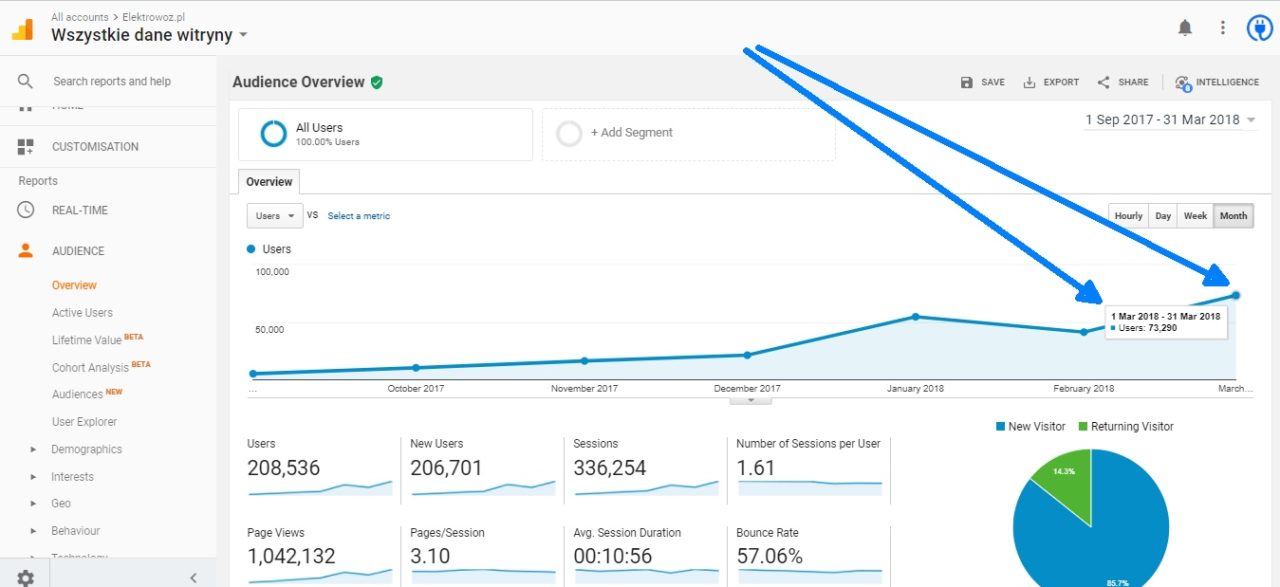Click the November 2017 data point

tap(584, 361)
